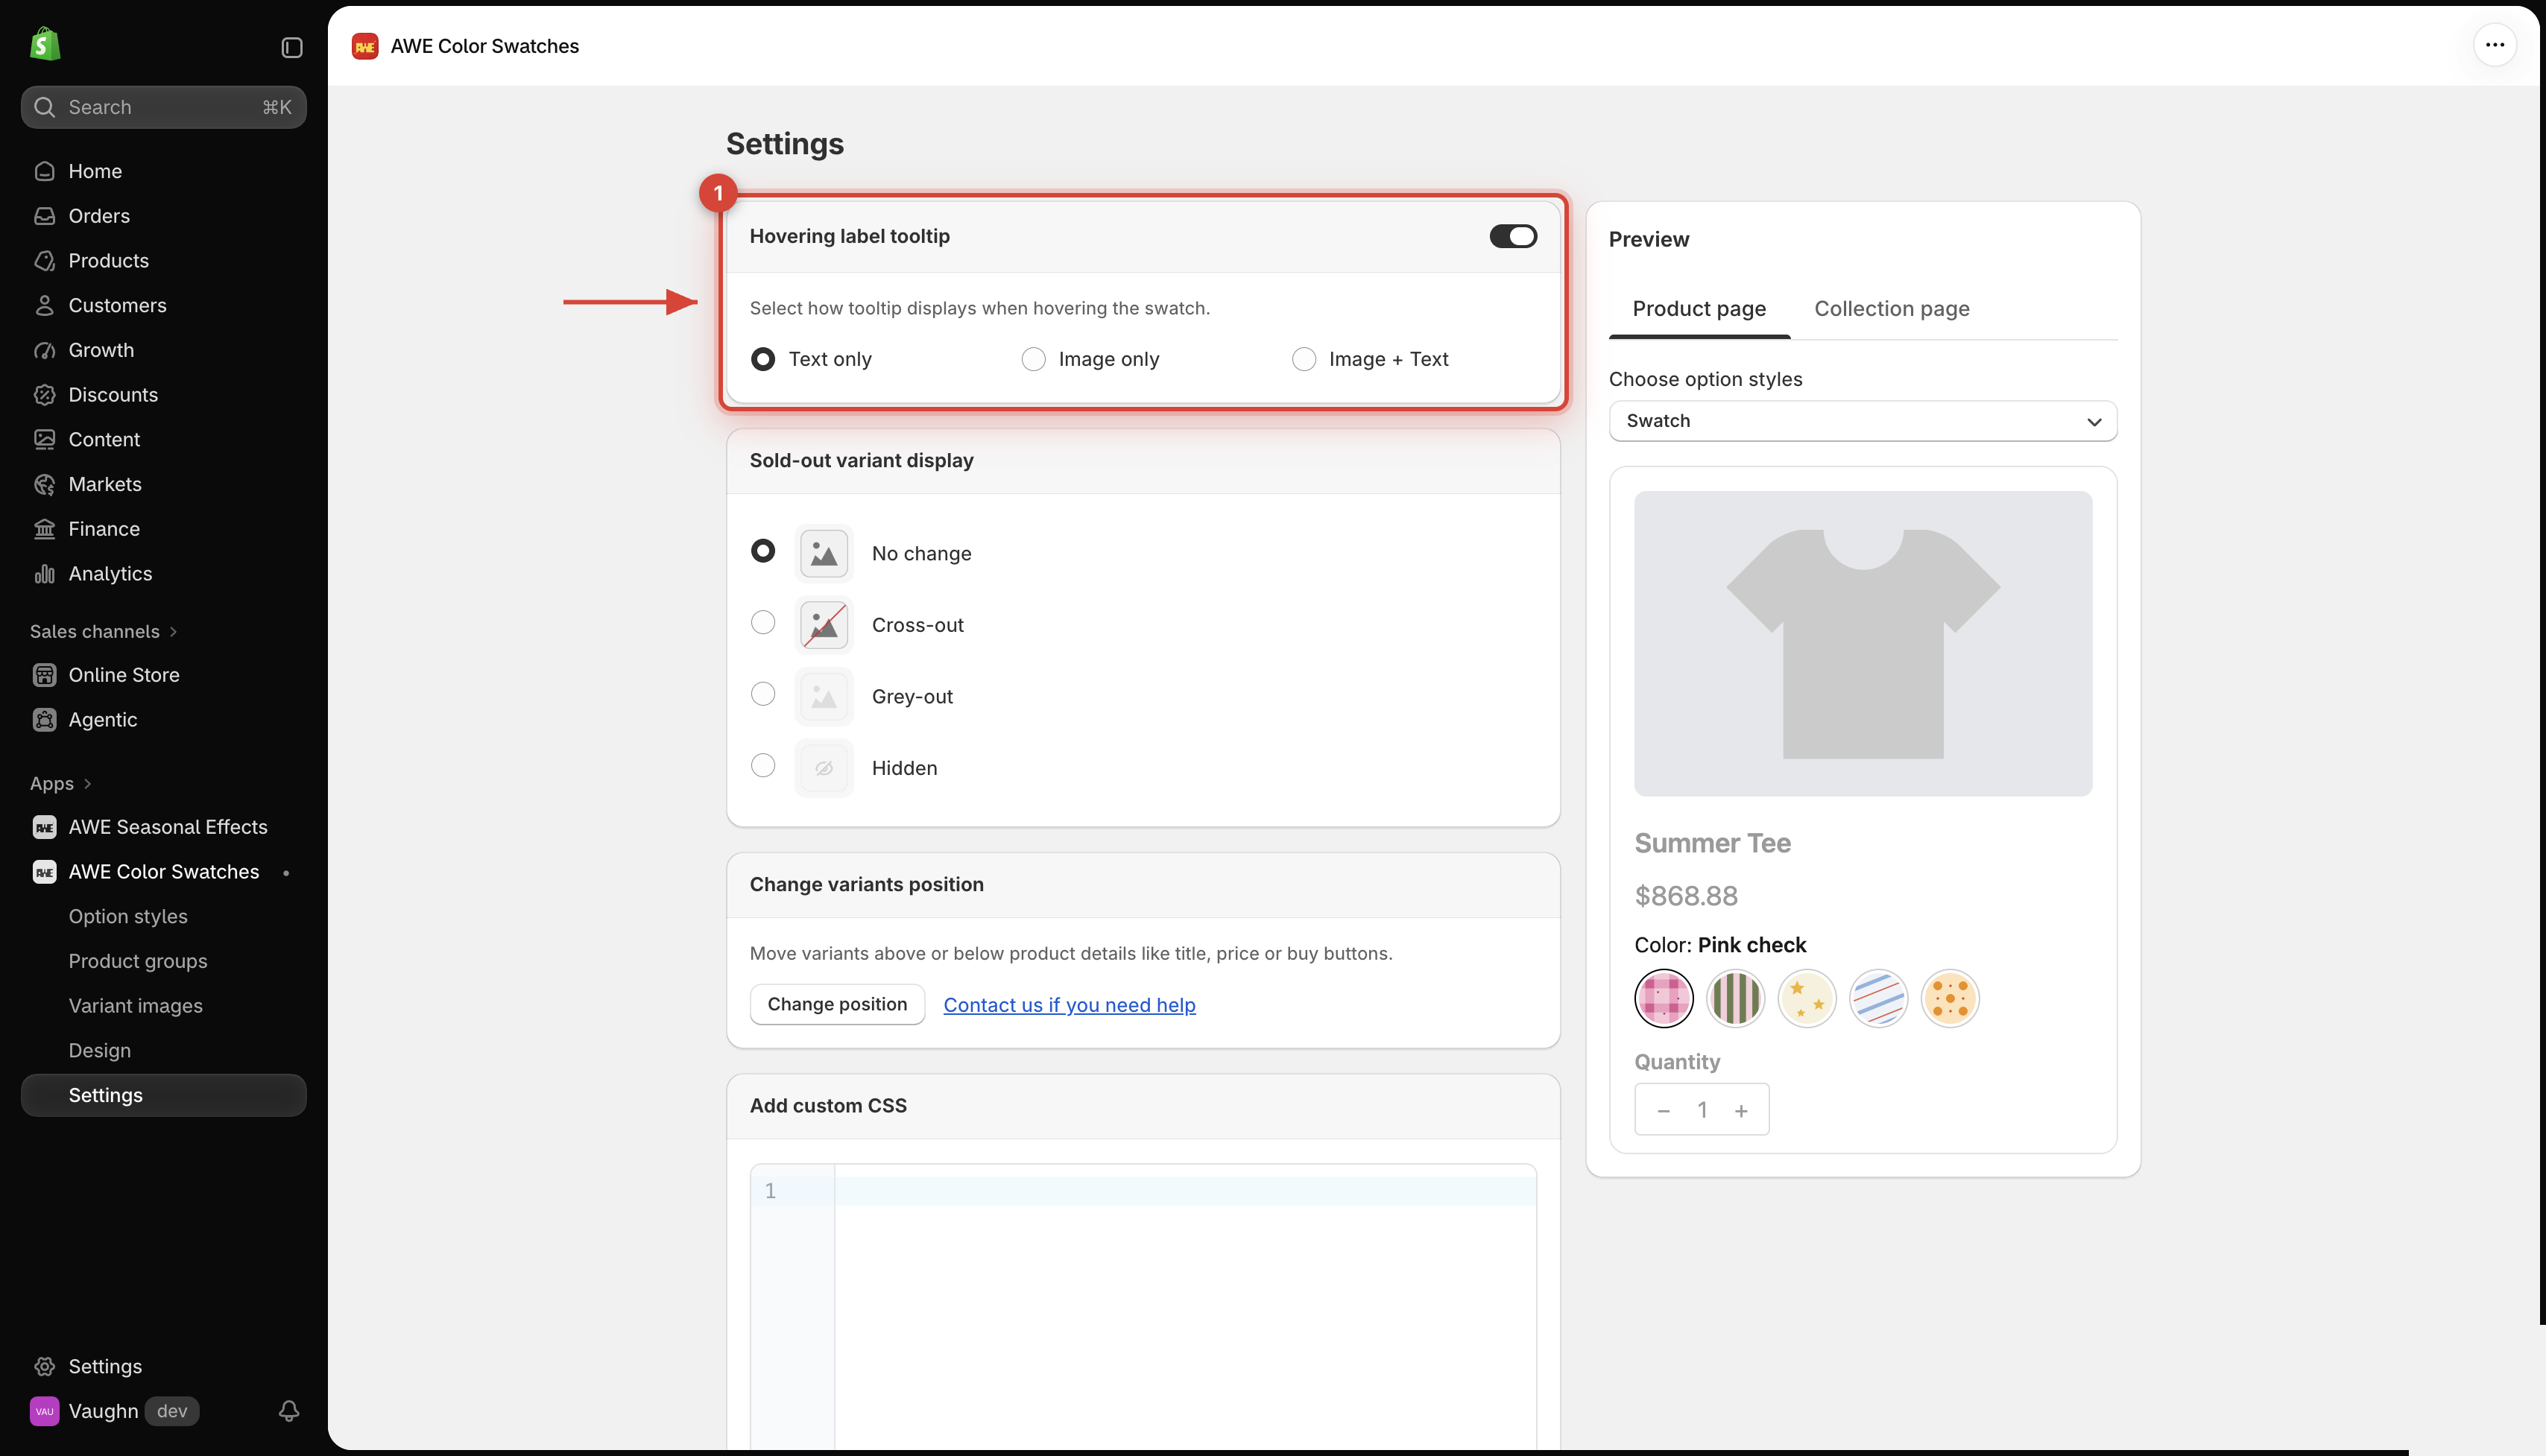
Task: Open Variant images submenu item
Action: click(x=135, y=1006)
